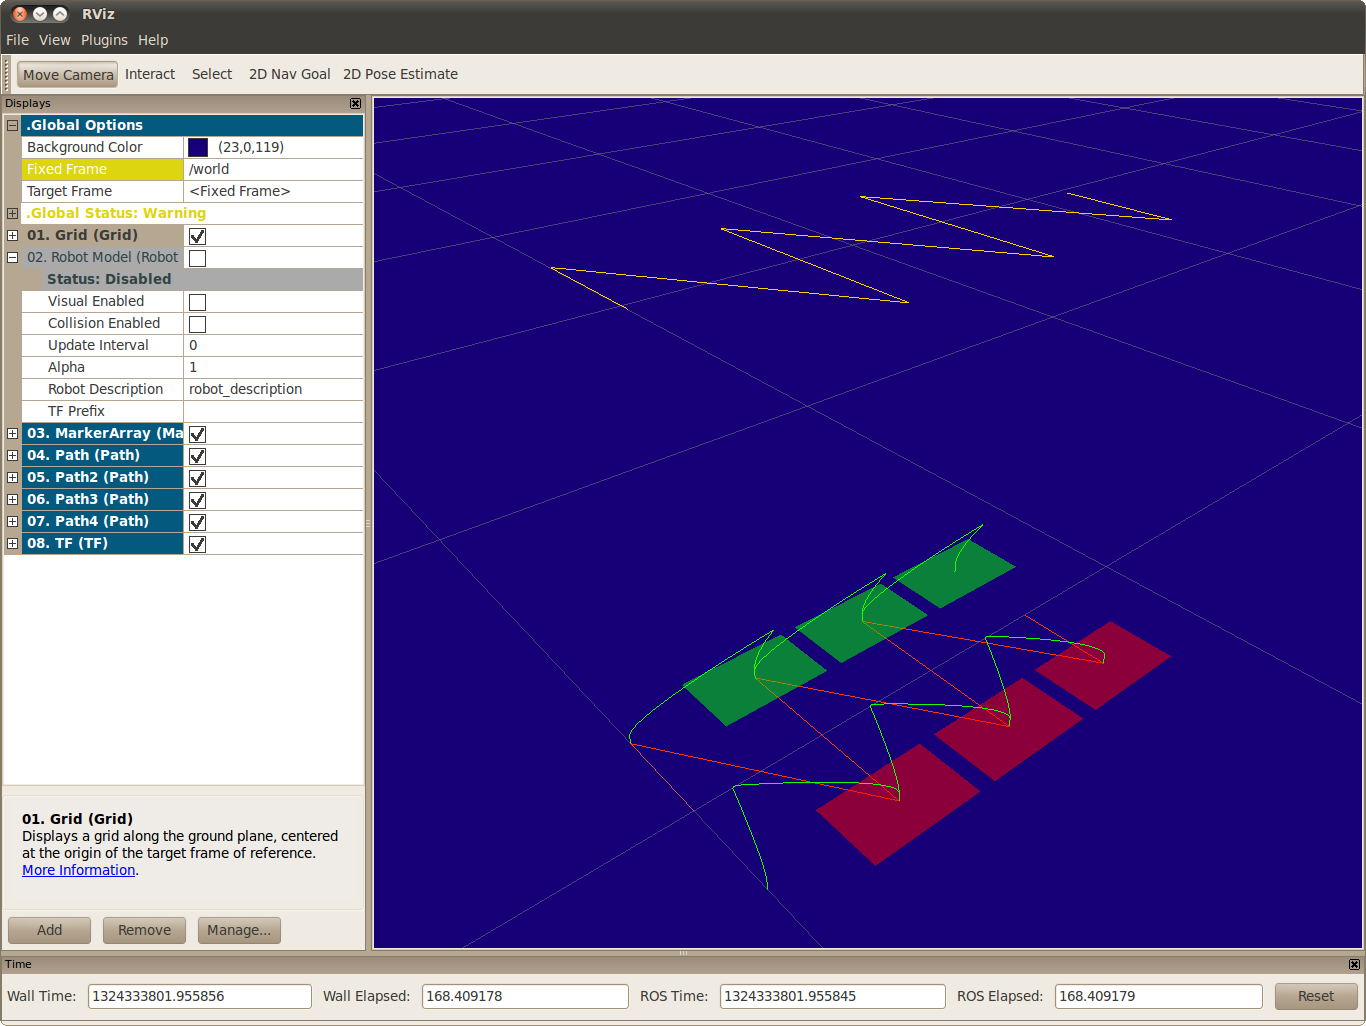The height and width of the screenshot is (1026, 1366).
Task: Close the Displays panel
Action: [x=355, y=103]
